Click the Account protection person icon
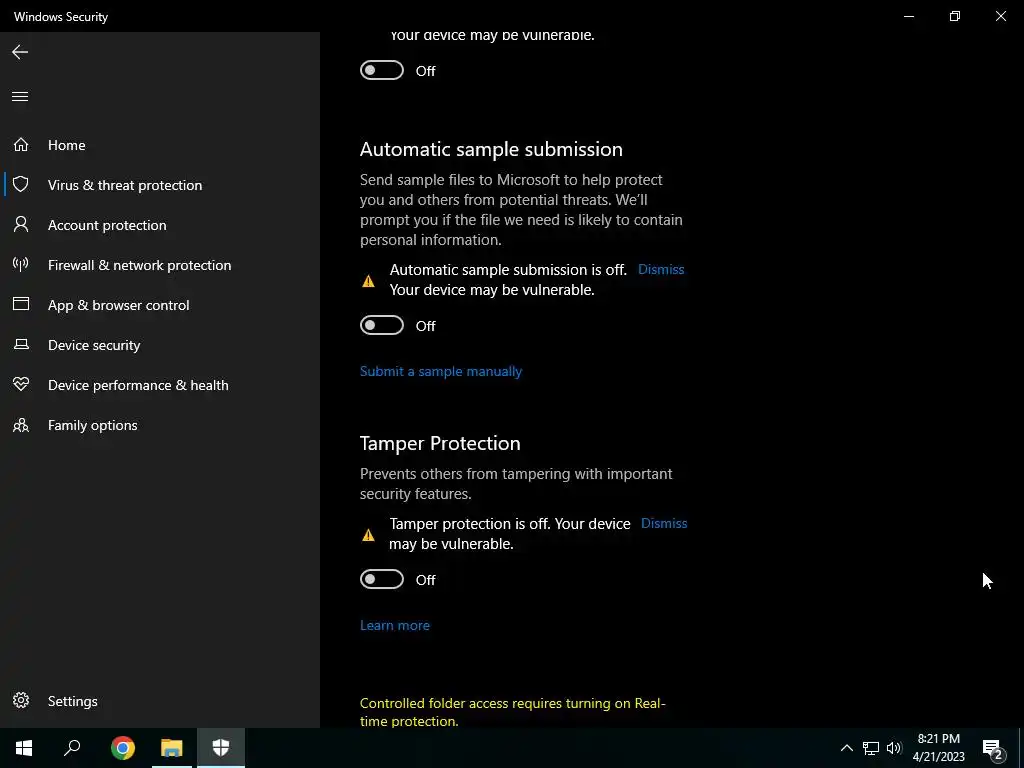This screenshot has width=1024, height=768. [x=21, y=225]
